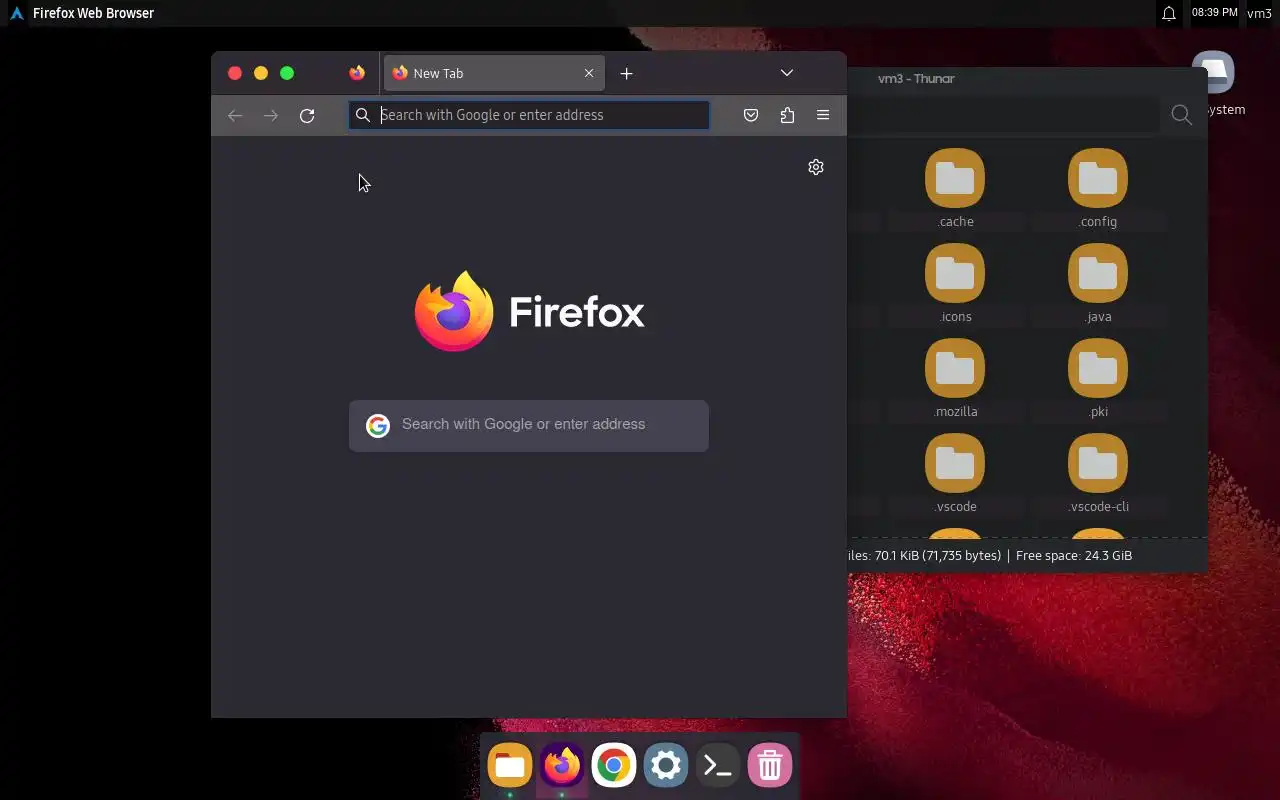The height and width of the screenshot is (800, 1280).
Task: Open Settings gear in dock
Action: pos(666,767)
